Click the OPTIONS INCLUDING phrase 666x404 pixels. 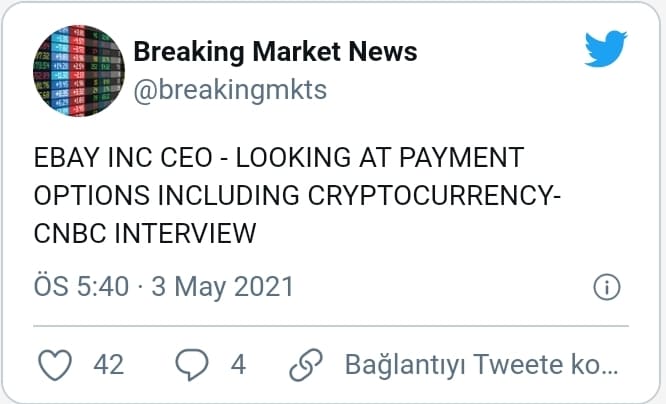click(x=176, y=196)
